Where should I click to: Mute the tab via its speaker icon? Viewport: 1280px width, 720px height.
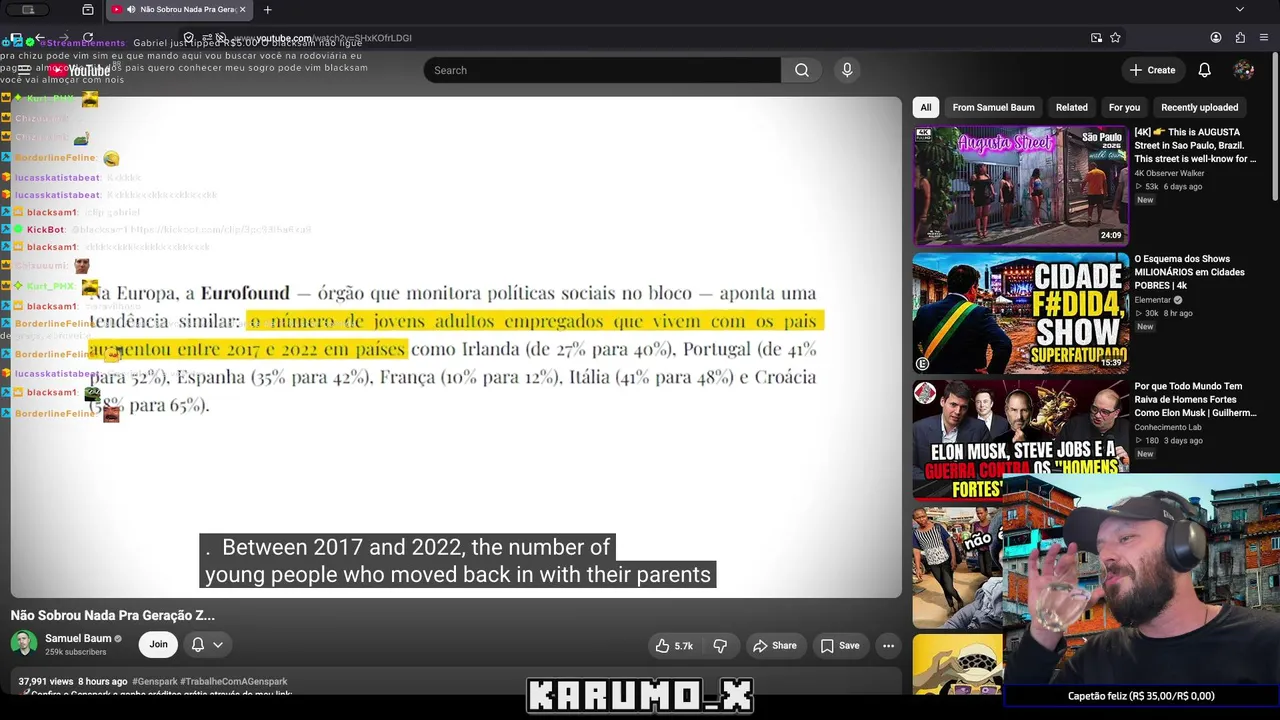pyautogui.click(x=131, y=10)
